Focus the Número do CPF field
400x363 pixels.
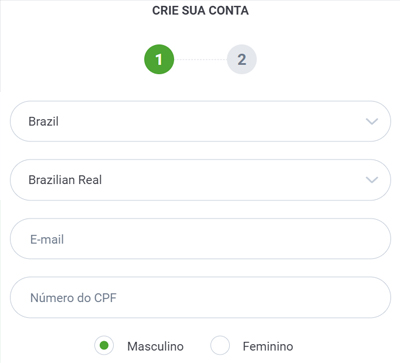(200, 297)
